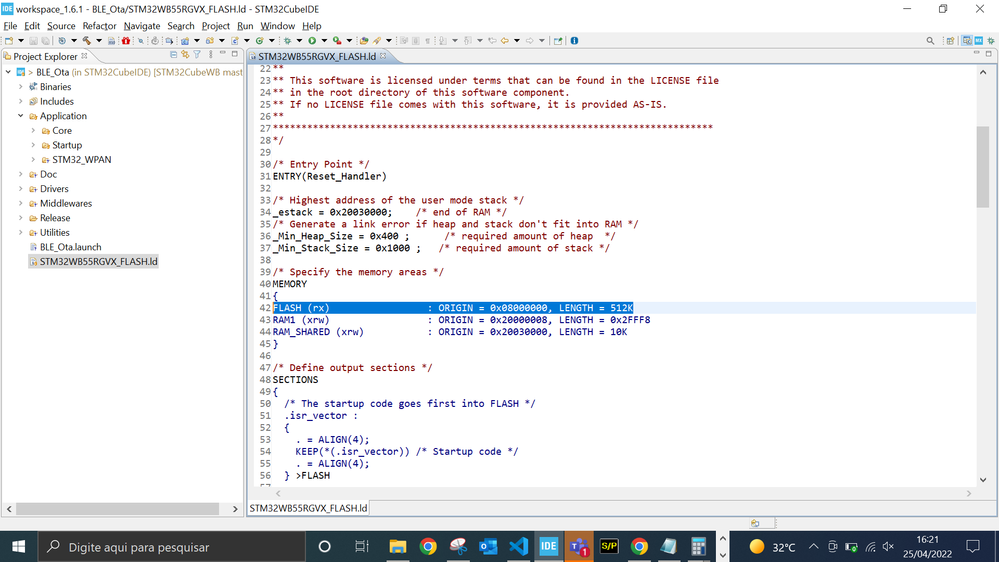Click the Search flashlight toolbar icon

pos(377,41)
